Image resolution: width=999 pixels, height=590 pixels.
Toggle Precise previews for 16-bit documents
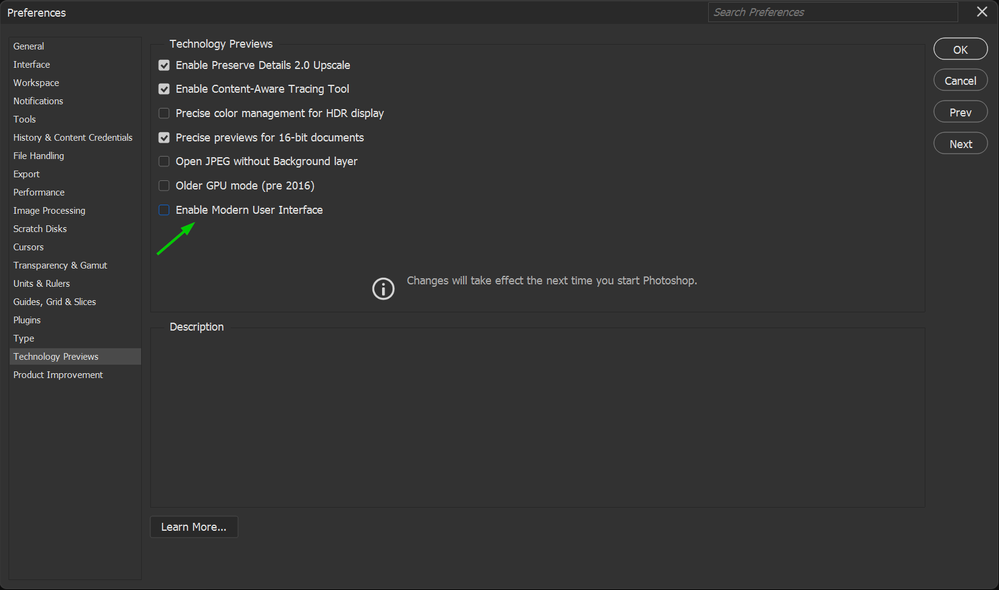[x=164, y=137]
